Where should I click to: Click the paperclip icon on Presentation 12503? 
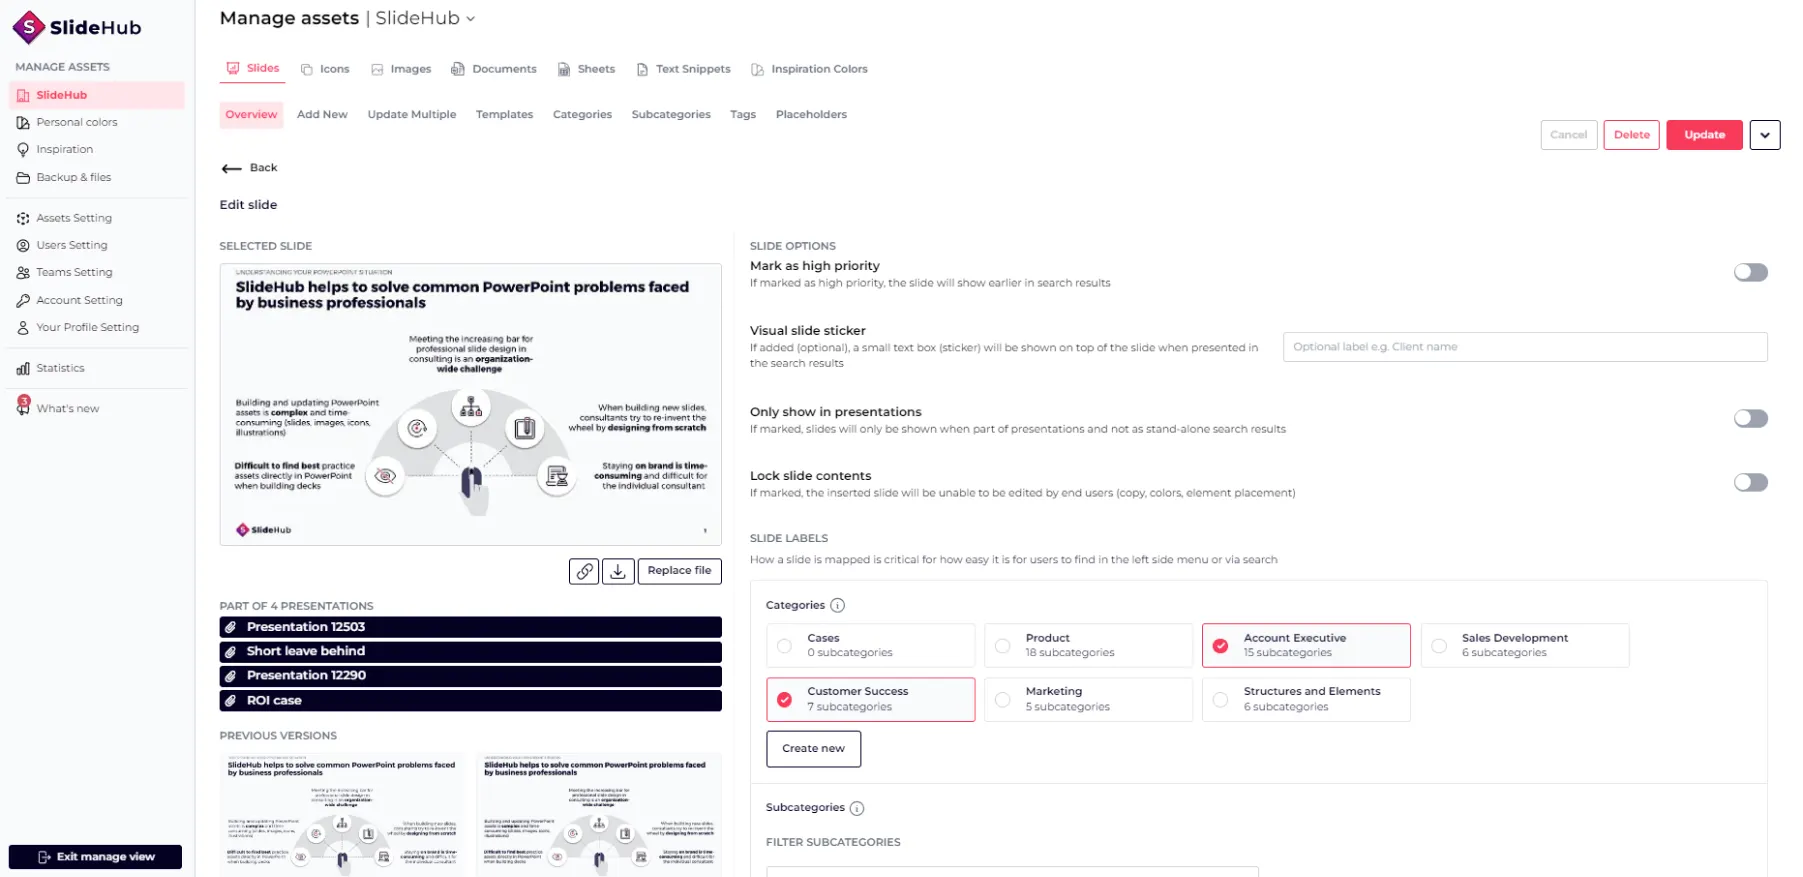pos(231,627)
